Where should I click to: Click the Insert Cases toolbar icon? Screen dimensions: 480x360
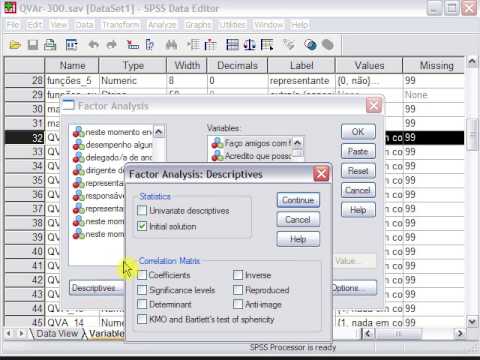(194, 45)
